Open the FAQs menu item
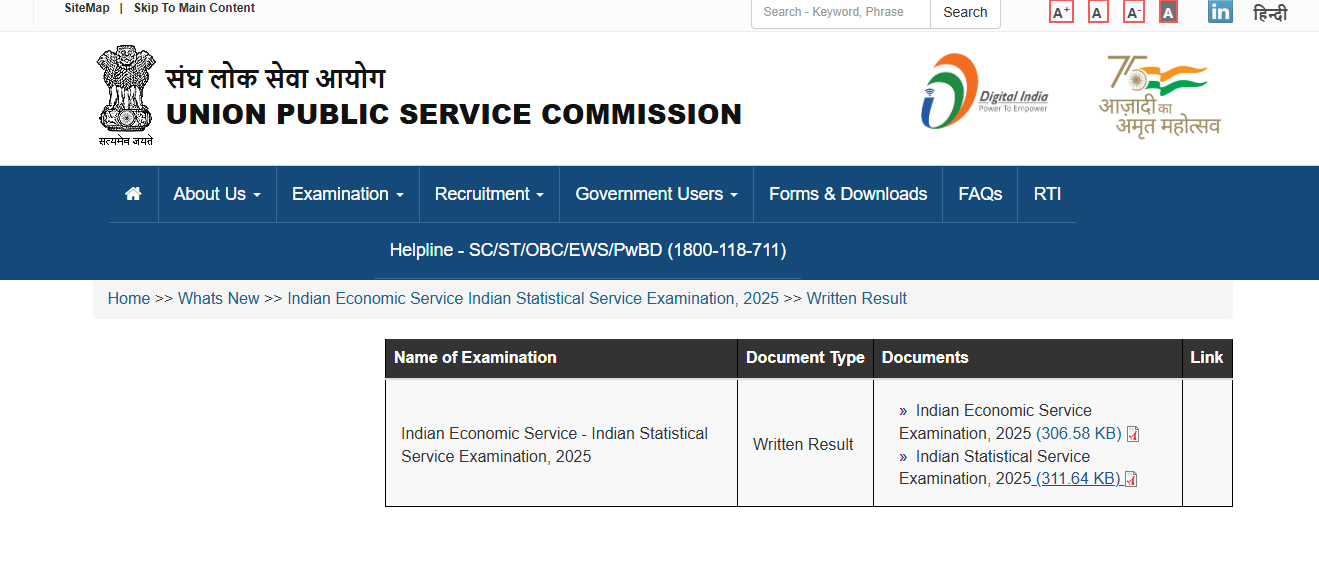The width and height of the screenshot is (1319, 576). coord(980,194)
